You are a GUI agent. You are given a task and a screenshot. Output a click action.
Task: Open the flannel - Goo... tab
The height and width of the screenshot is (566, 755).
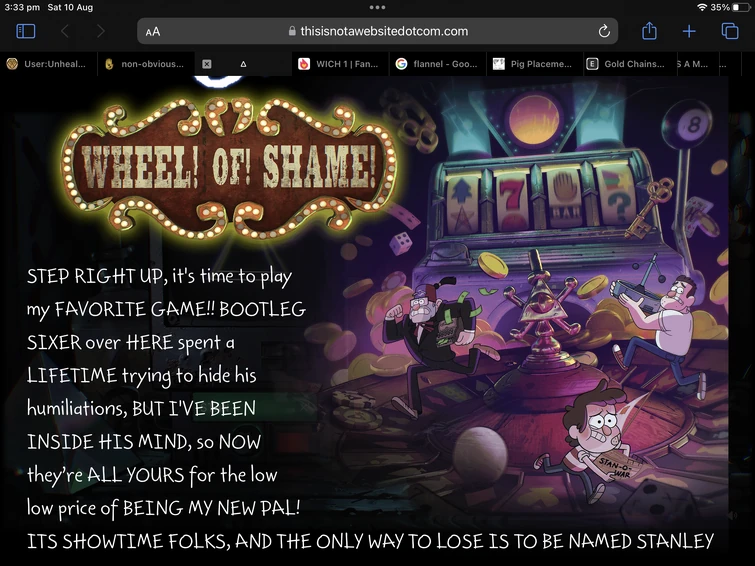tap(437, 64)
